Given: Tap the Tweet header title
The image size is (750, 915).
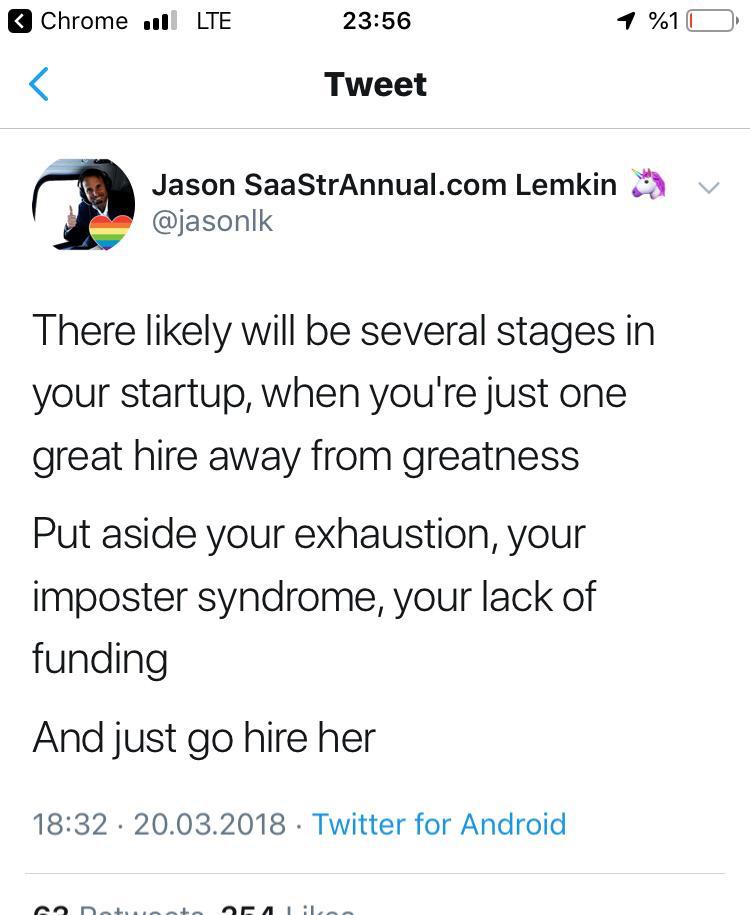Looking at the screenshot, I should (375, 84).
